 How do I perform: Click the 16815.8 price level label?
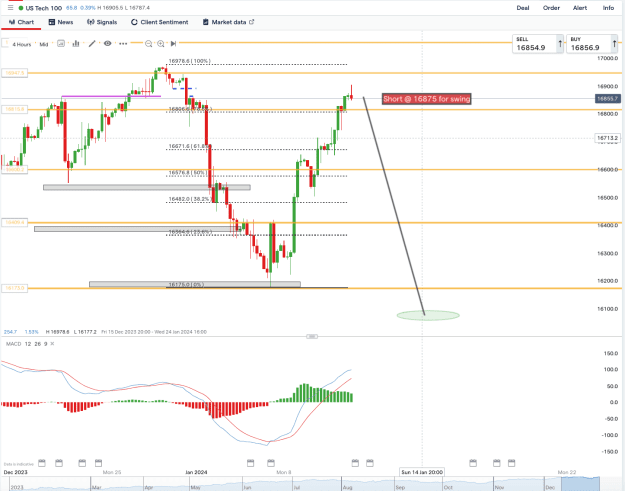[x=15, y=109]
